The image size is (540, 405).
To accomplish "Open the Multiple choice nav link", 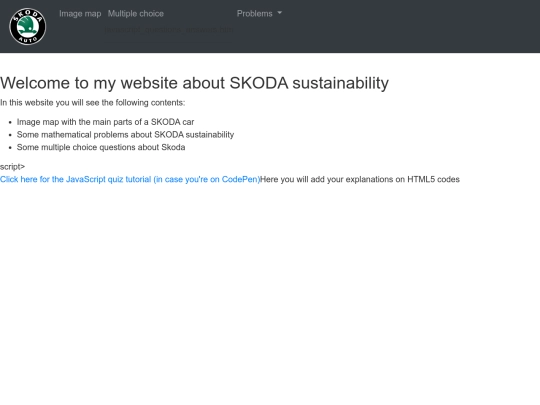I will pos(136,14).
